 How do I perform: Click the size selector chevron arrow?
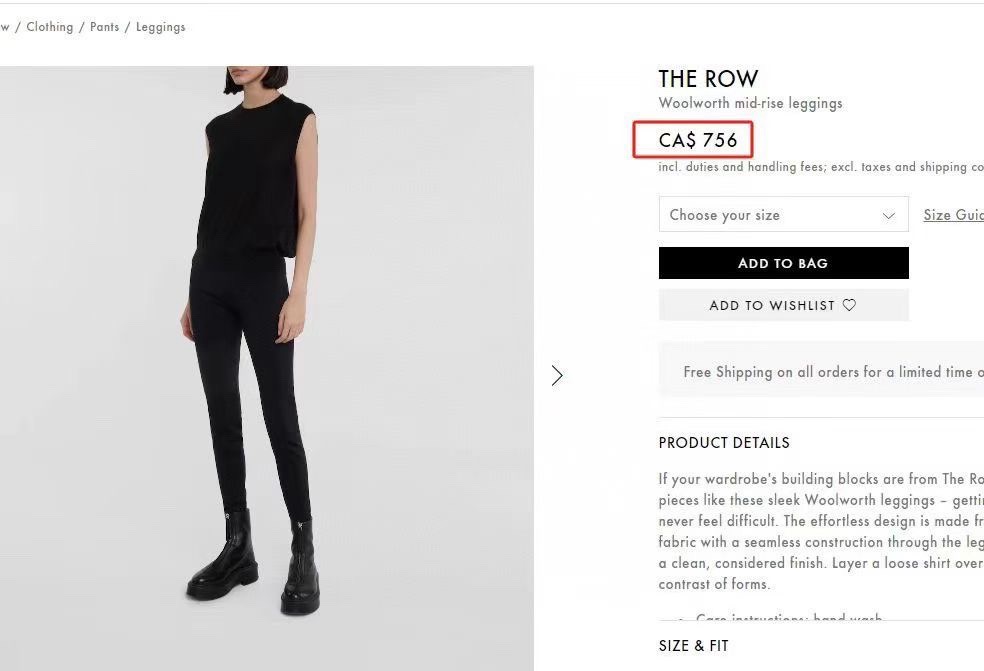coord(888,215)
